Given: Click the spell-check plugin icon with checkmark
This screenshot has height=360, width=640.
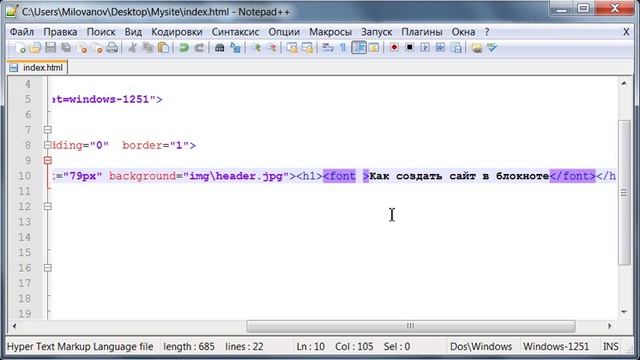Looking at the screenshot, I should click(x=492, y=48).
